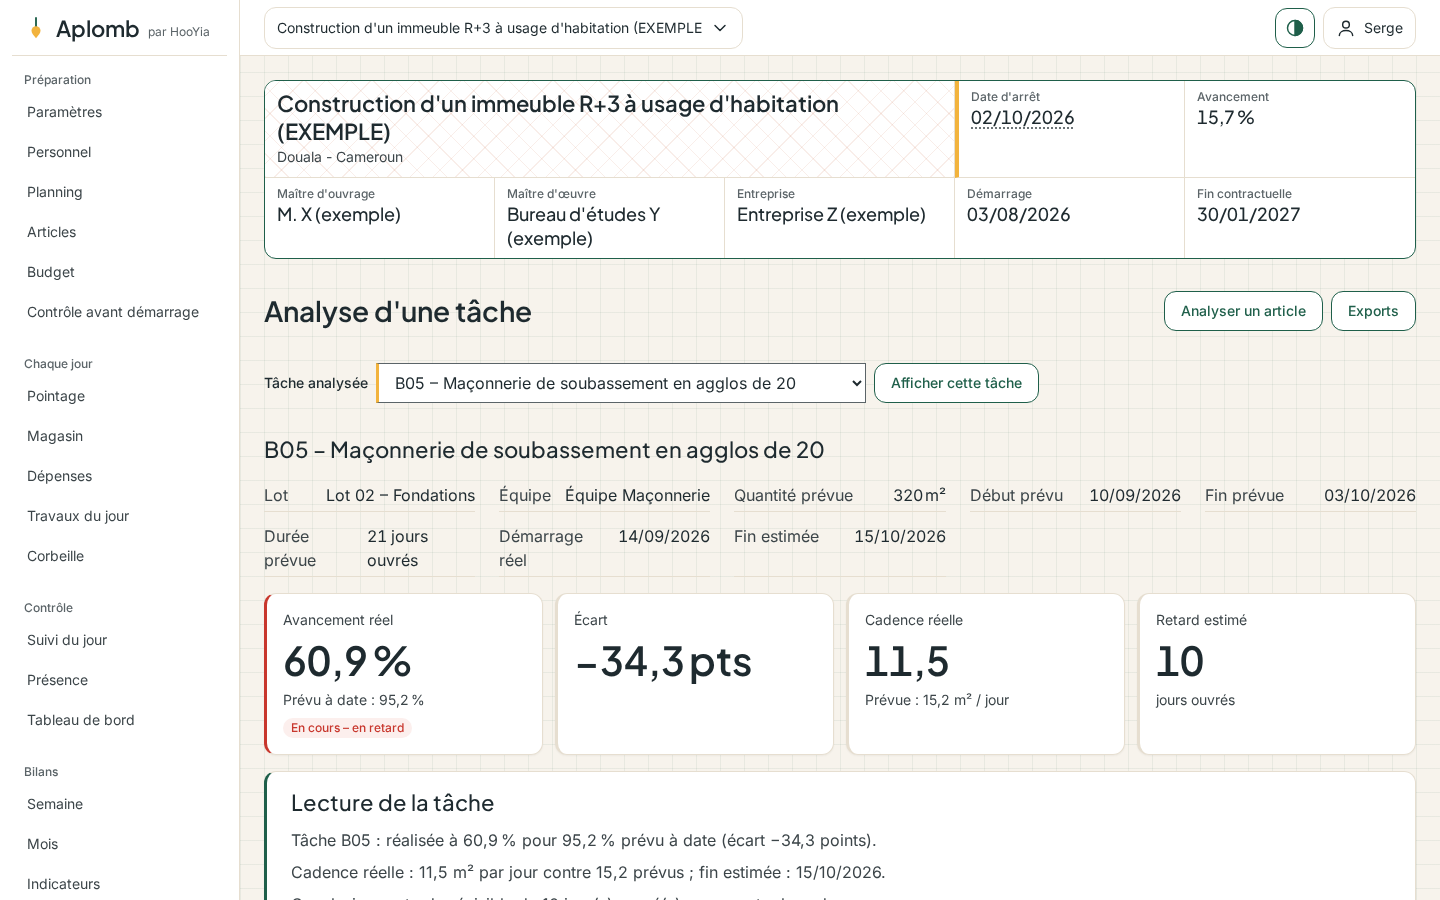
Task: Click the Lecture de la tâche heading
Action: (x=392, y=803)
